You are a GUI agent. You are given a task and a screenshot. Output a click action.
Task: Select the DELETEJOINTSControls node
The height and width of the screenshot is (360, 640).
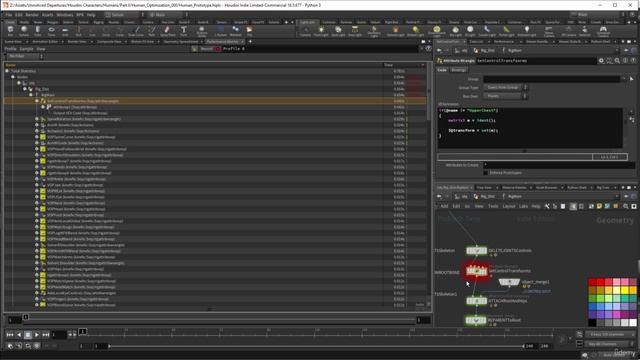pyautogui.click(x=476, y=250)
